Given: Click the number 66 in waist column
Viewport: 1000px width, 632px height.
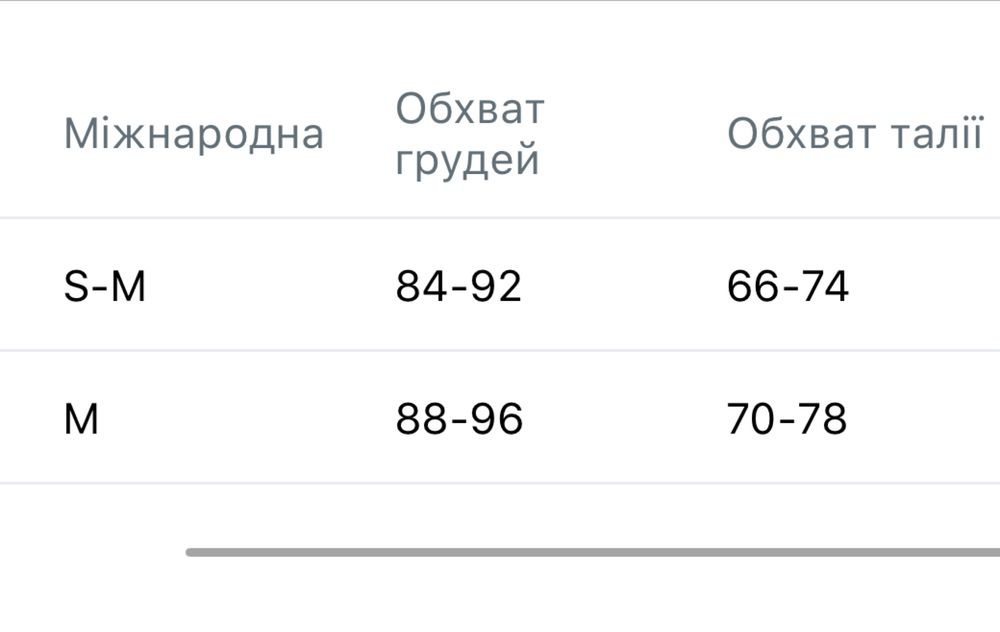Looking at the screenshot, I should coord(751,287).
